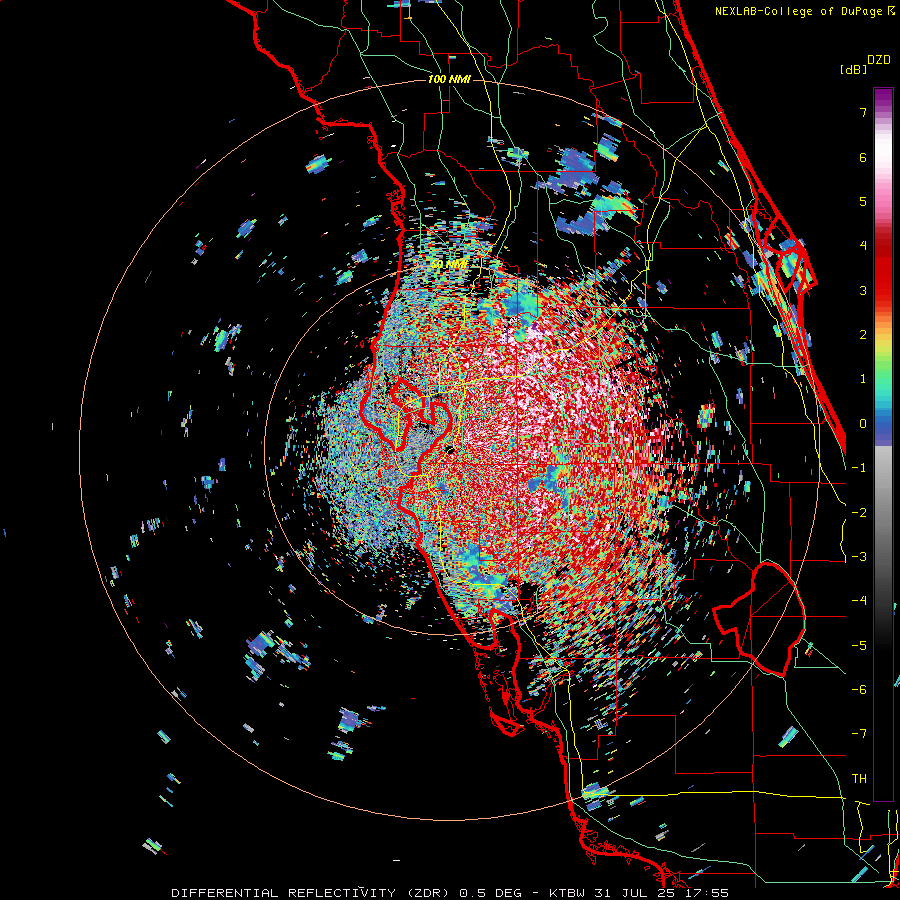Click the -4 scale value
This screenshot has width=900, height=900.
(x=859, y=601)
